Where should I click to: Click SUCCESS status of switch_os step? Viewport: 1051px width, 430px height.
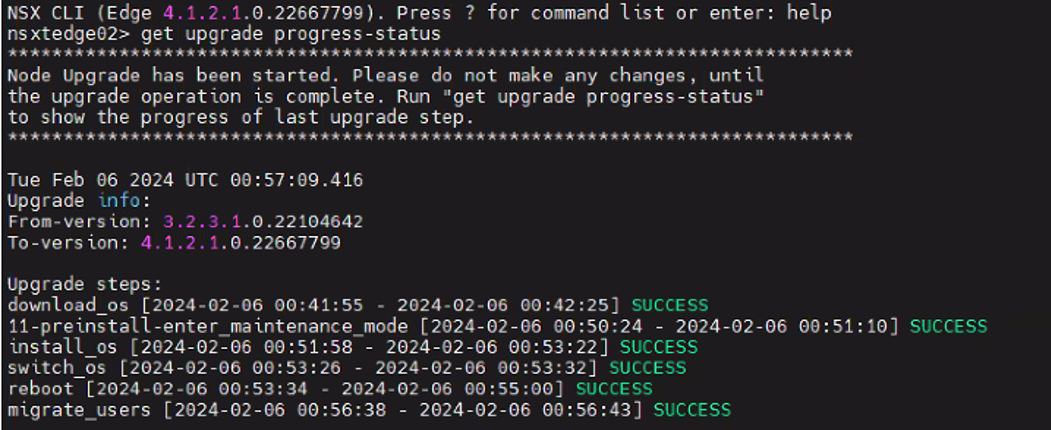647,368
